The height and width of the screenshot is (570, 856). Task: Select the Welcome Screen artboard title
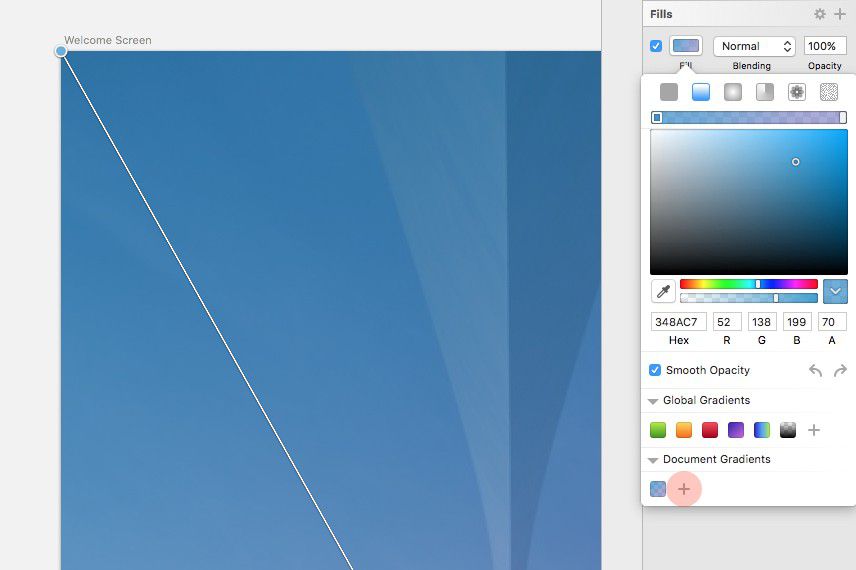[108, 40]
